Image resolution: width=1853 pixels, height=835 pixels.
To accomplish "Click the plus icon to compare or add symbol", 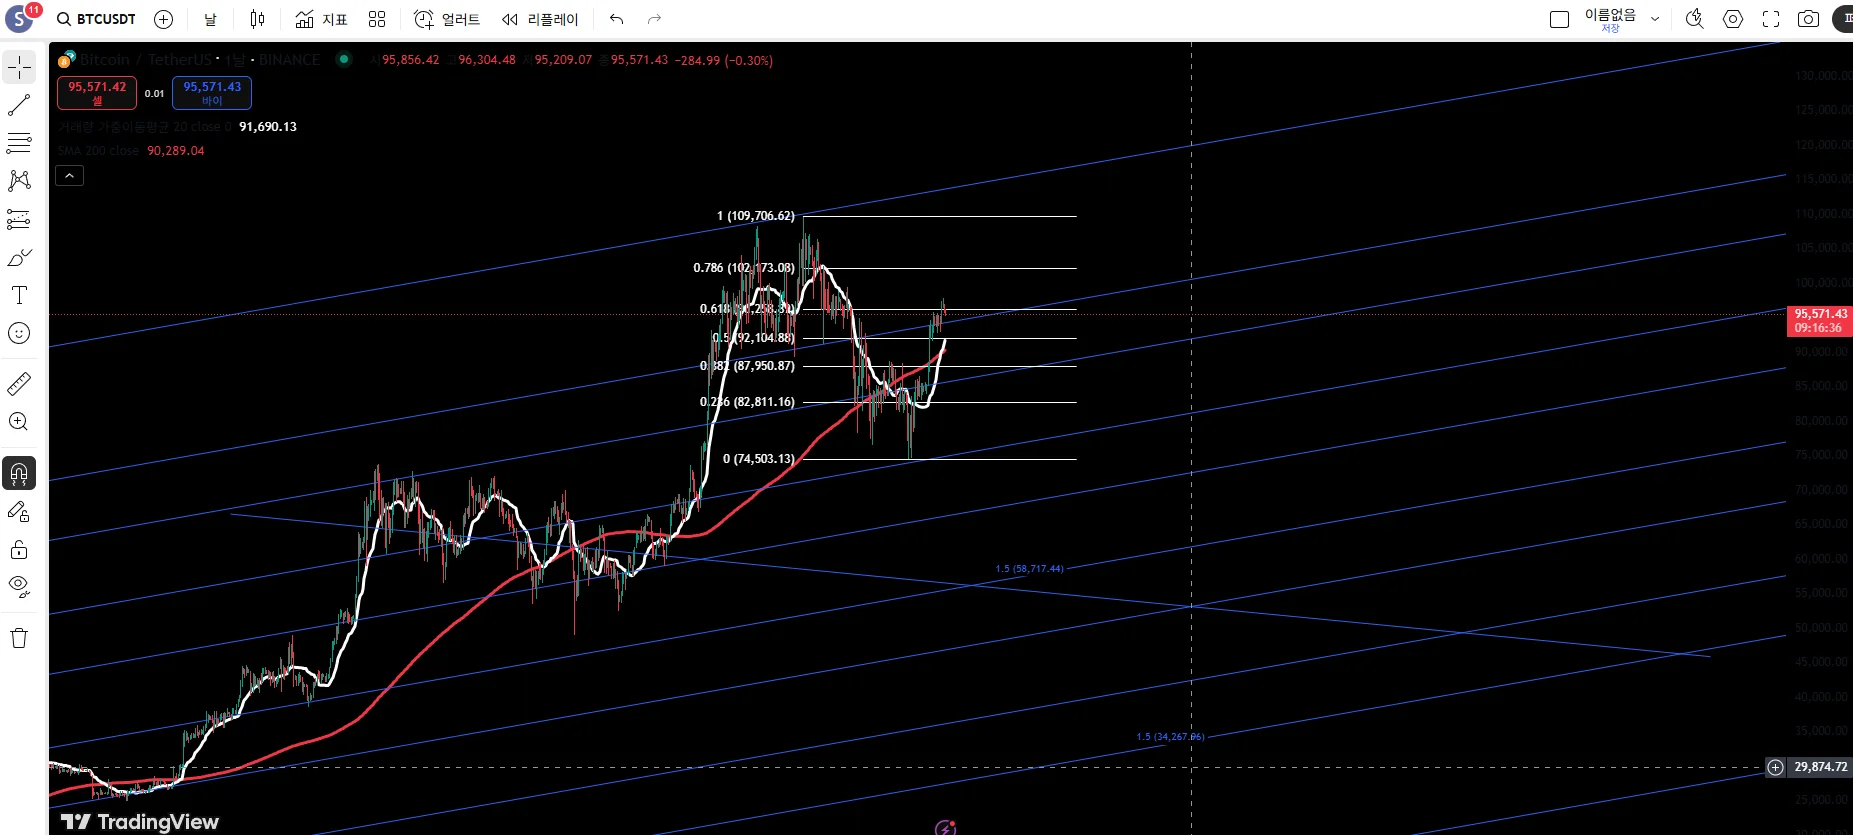I will click(x=164, y=19).
